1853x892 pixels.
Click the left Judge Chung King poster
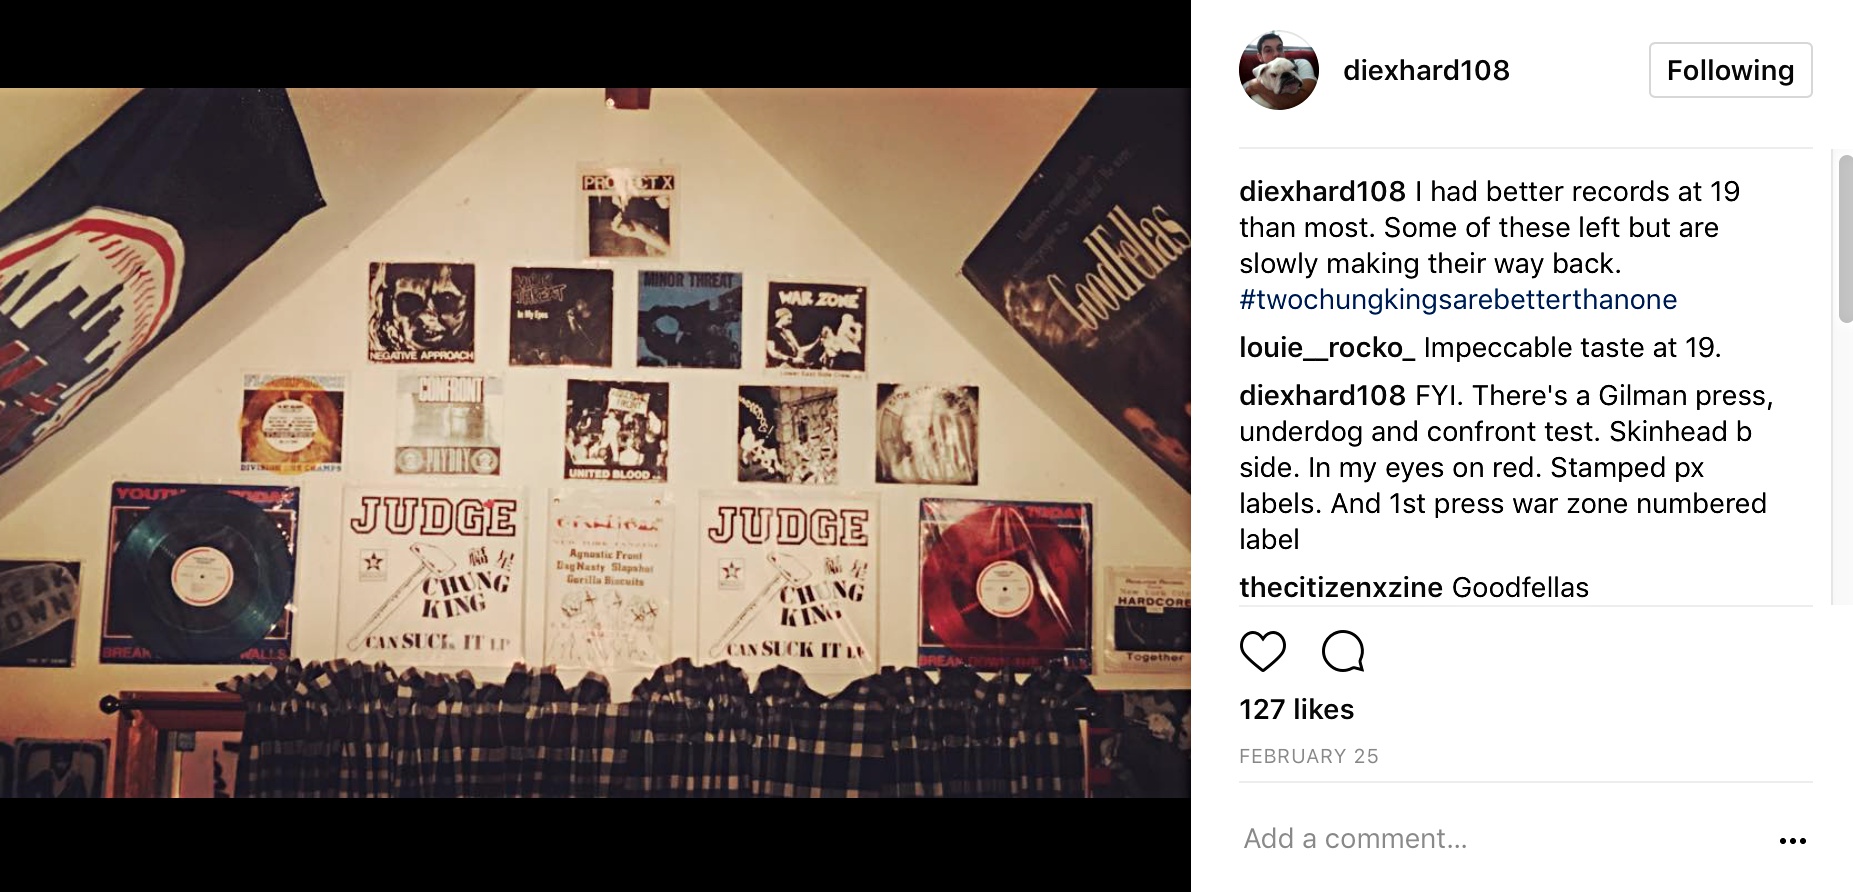[430, 575]
